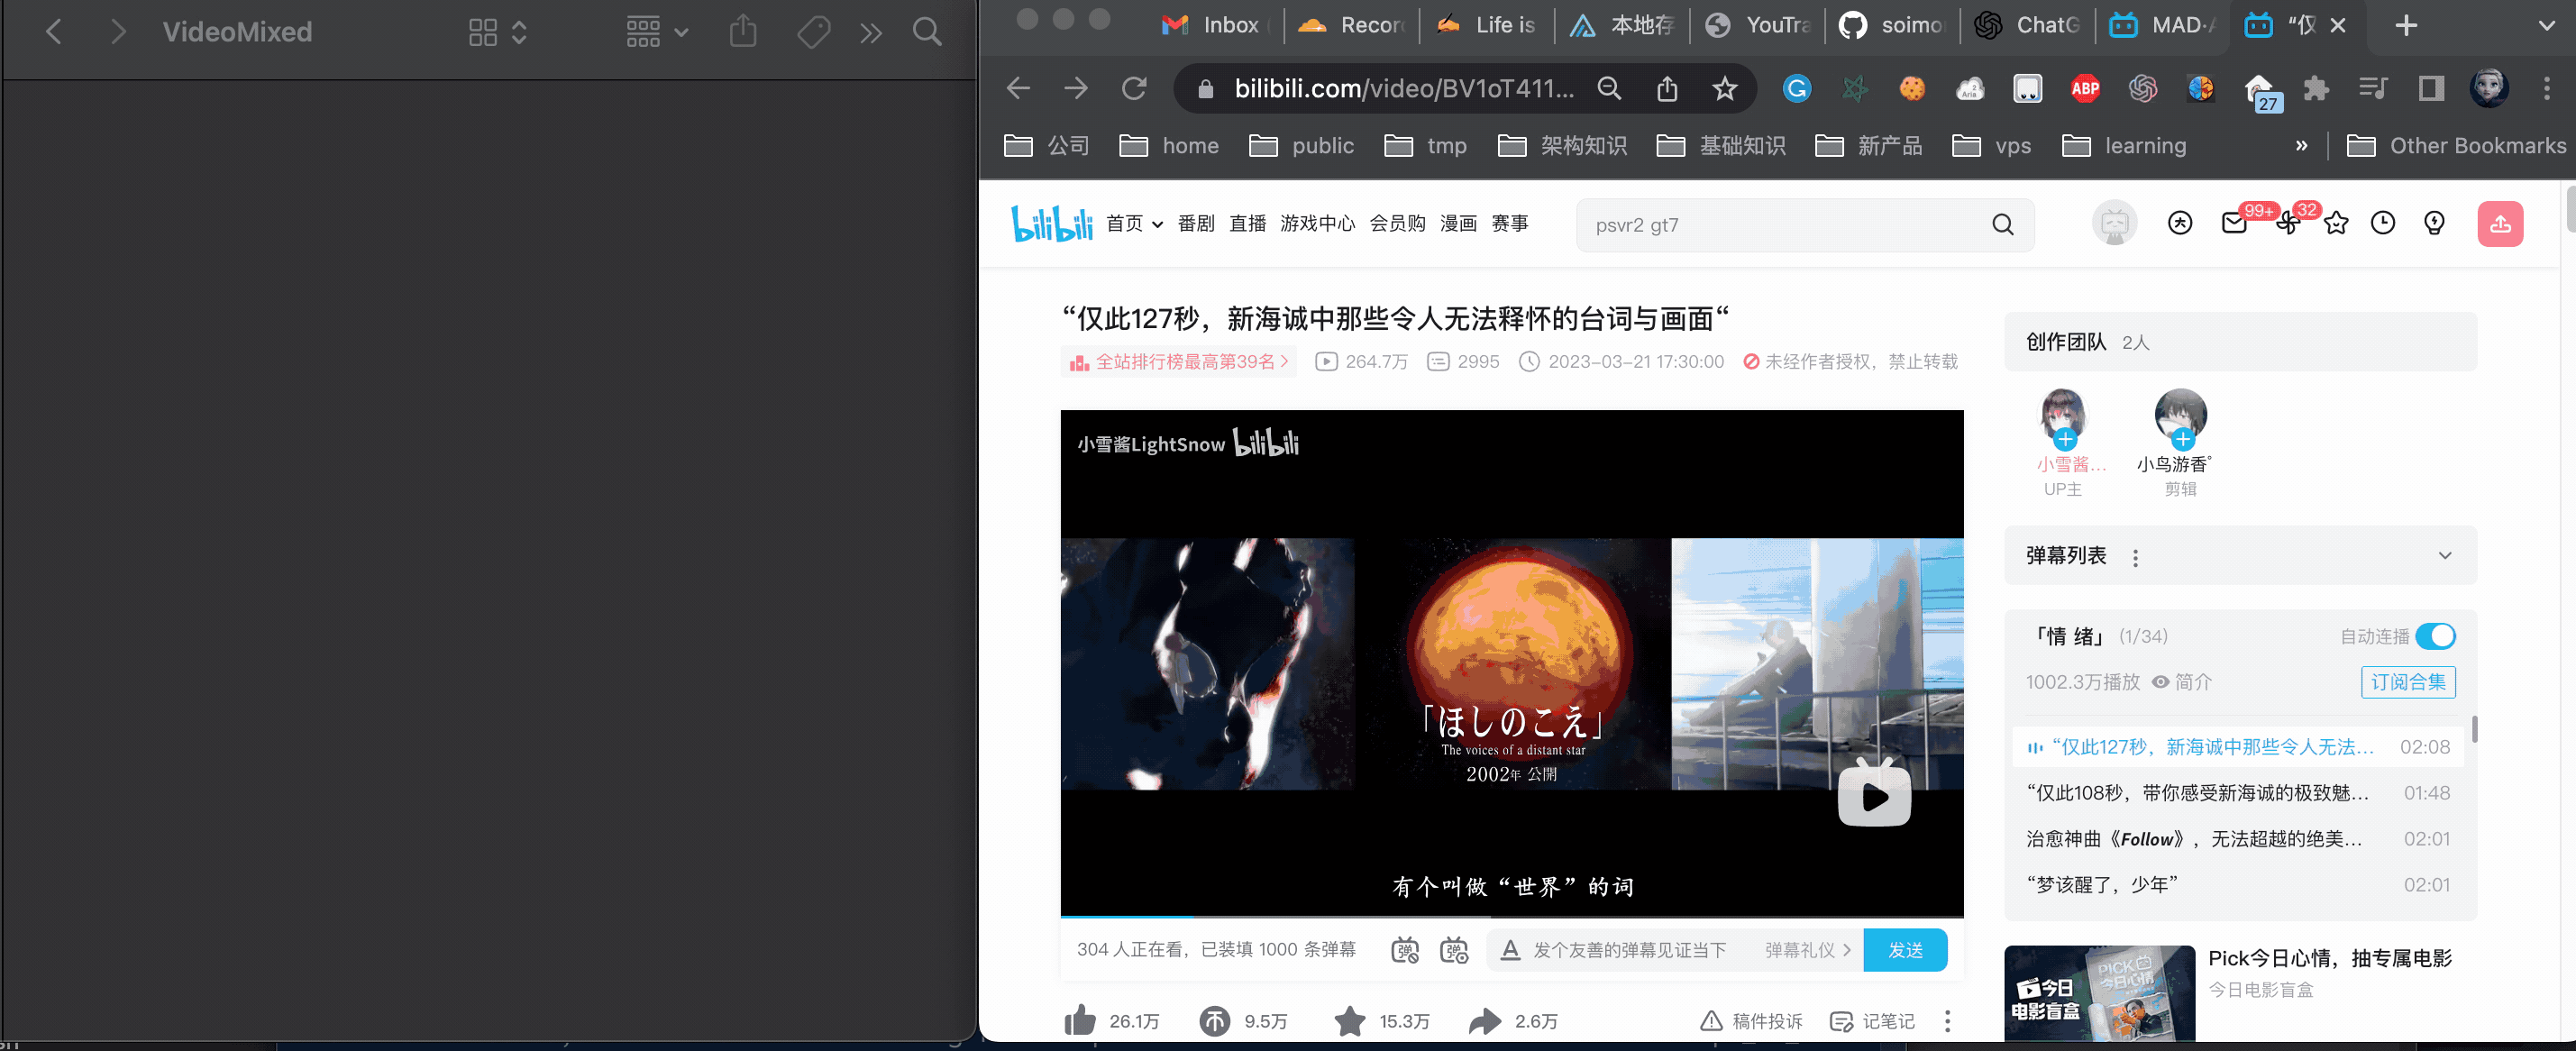
Task: Show more Finder toolbar items
Action: click(871, 33)
